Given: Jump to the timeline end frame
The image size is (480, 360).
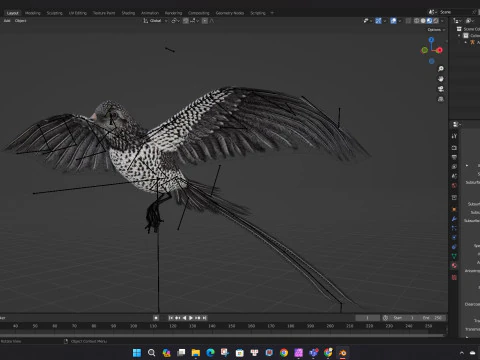Looking at the screenshot, I should point(205,318).
